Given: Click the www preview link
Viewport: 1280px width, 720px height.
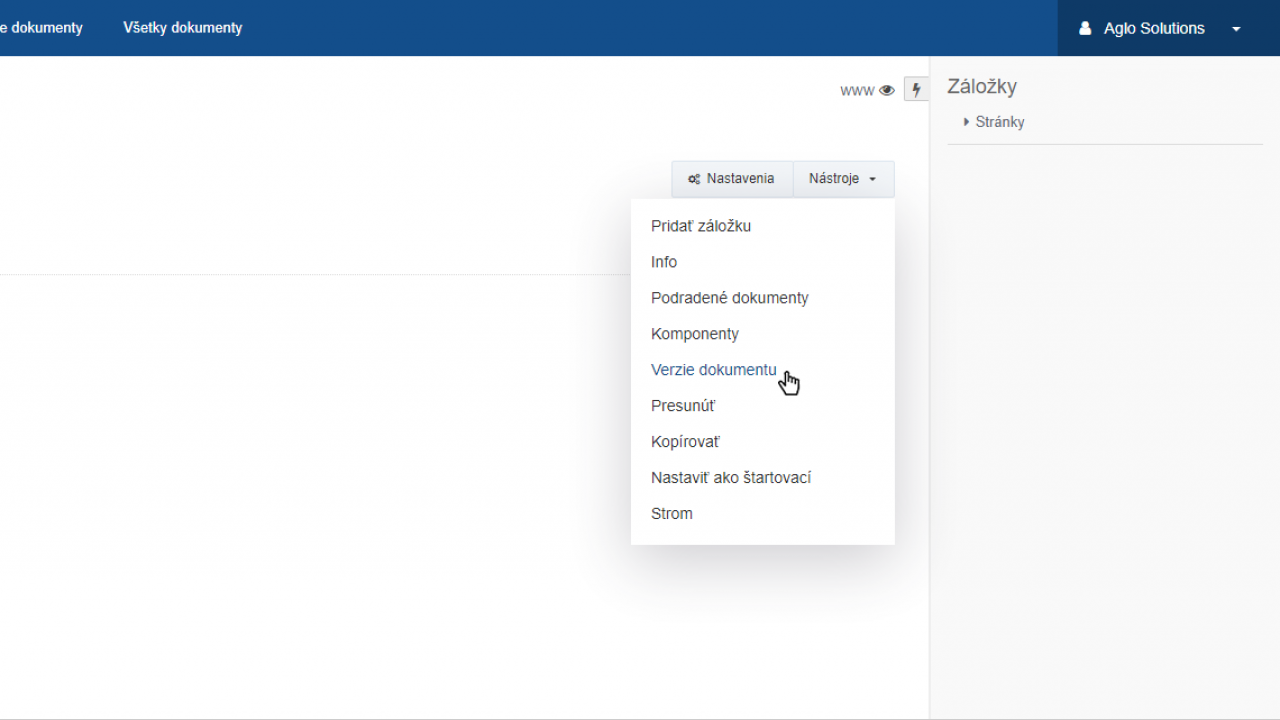Looking at the screenshot, I should (x=857, y=90).
